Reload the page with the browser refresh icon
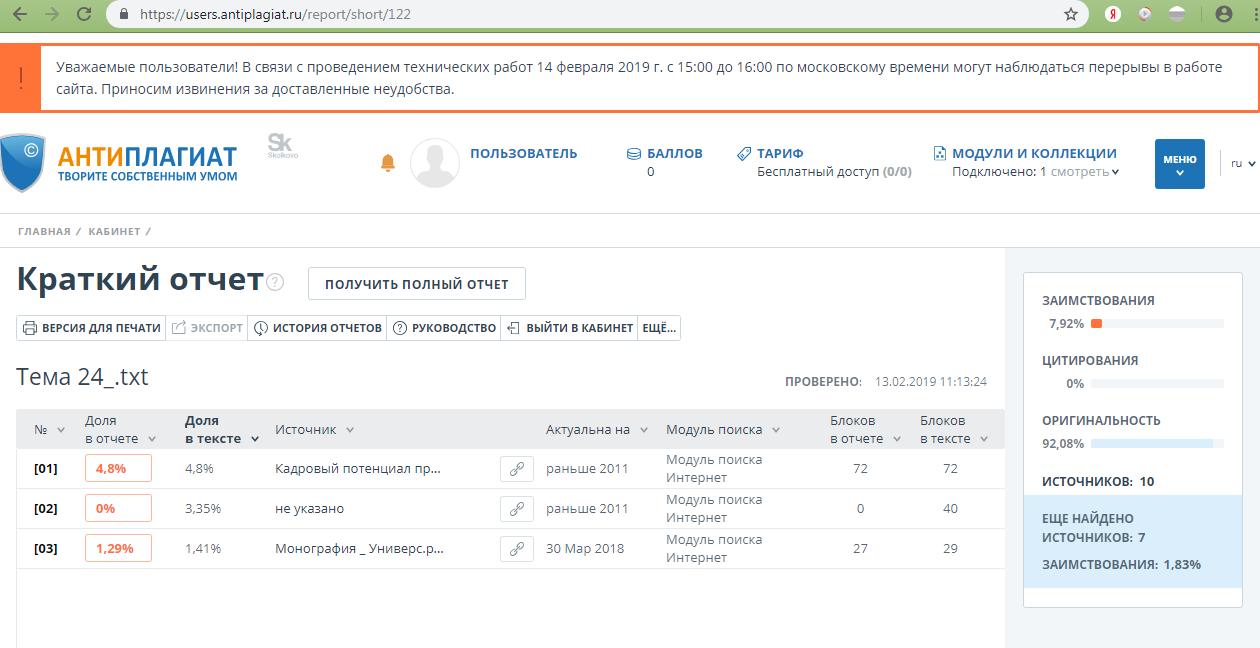 (84, 14)
